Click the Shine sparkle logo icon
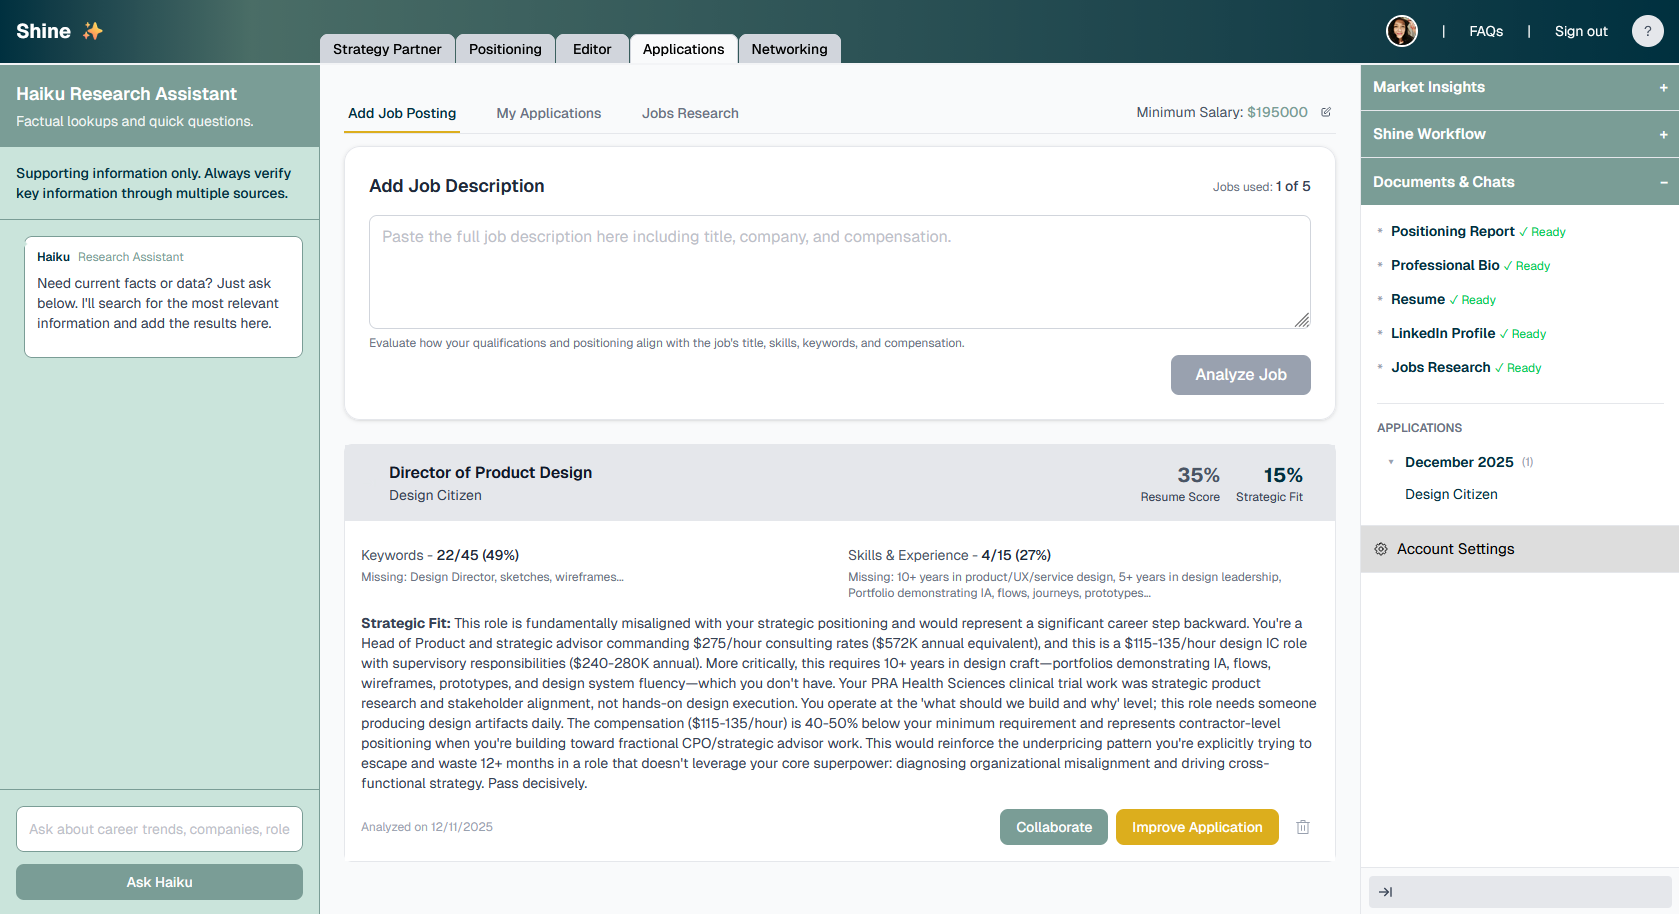The width and height of the screenshot is (1679, 914). [93, 31]
